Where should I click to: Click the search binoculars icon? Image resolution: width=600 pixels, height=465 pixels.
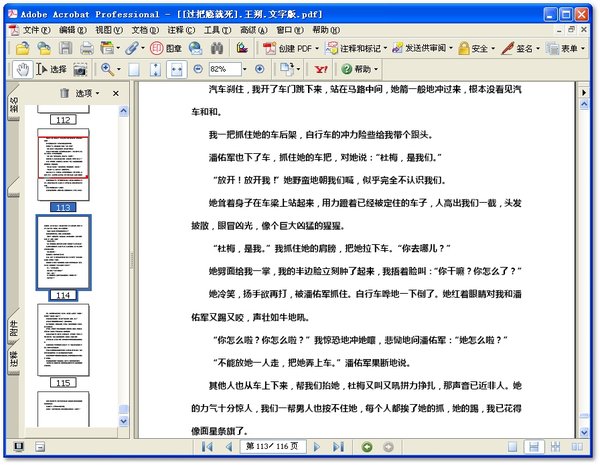click(217, 48)
